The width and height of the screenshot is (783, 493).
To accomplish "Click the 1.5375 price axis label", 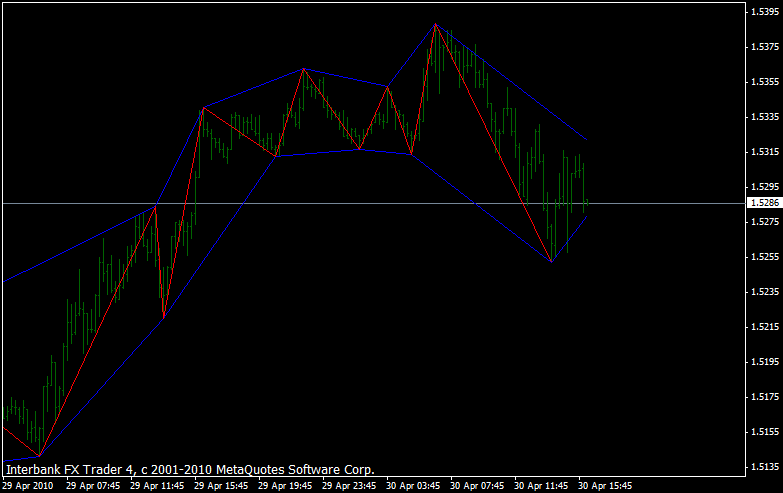I will (765, 46).
